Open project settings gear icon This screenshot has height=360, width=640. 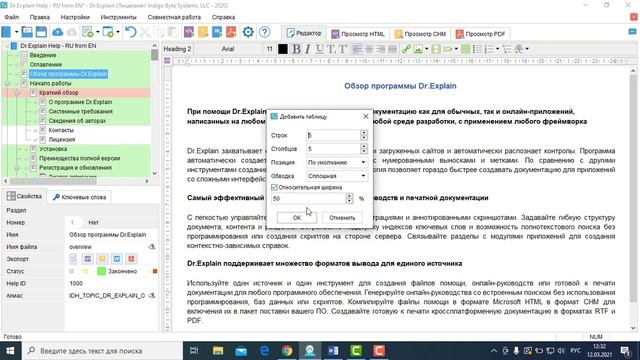pos(248,32)
